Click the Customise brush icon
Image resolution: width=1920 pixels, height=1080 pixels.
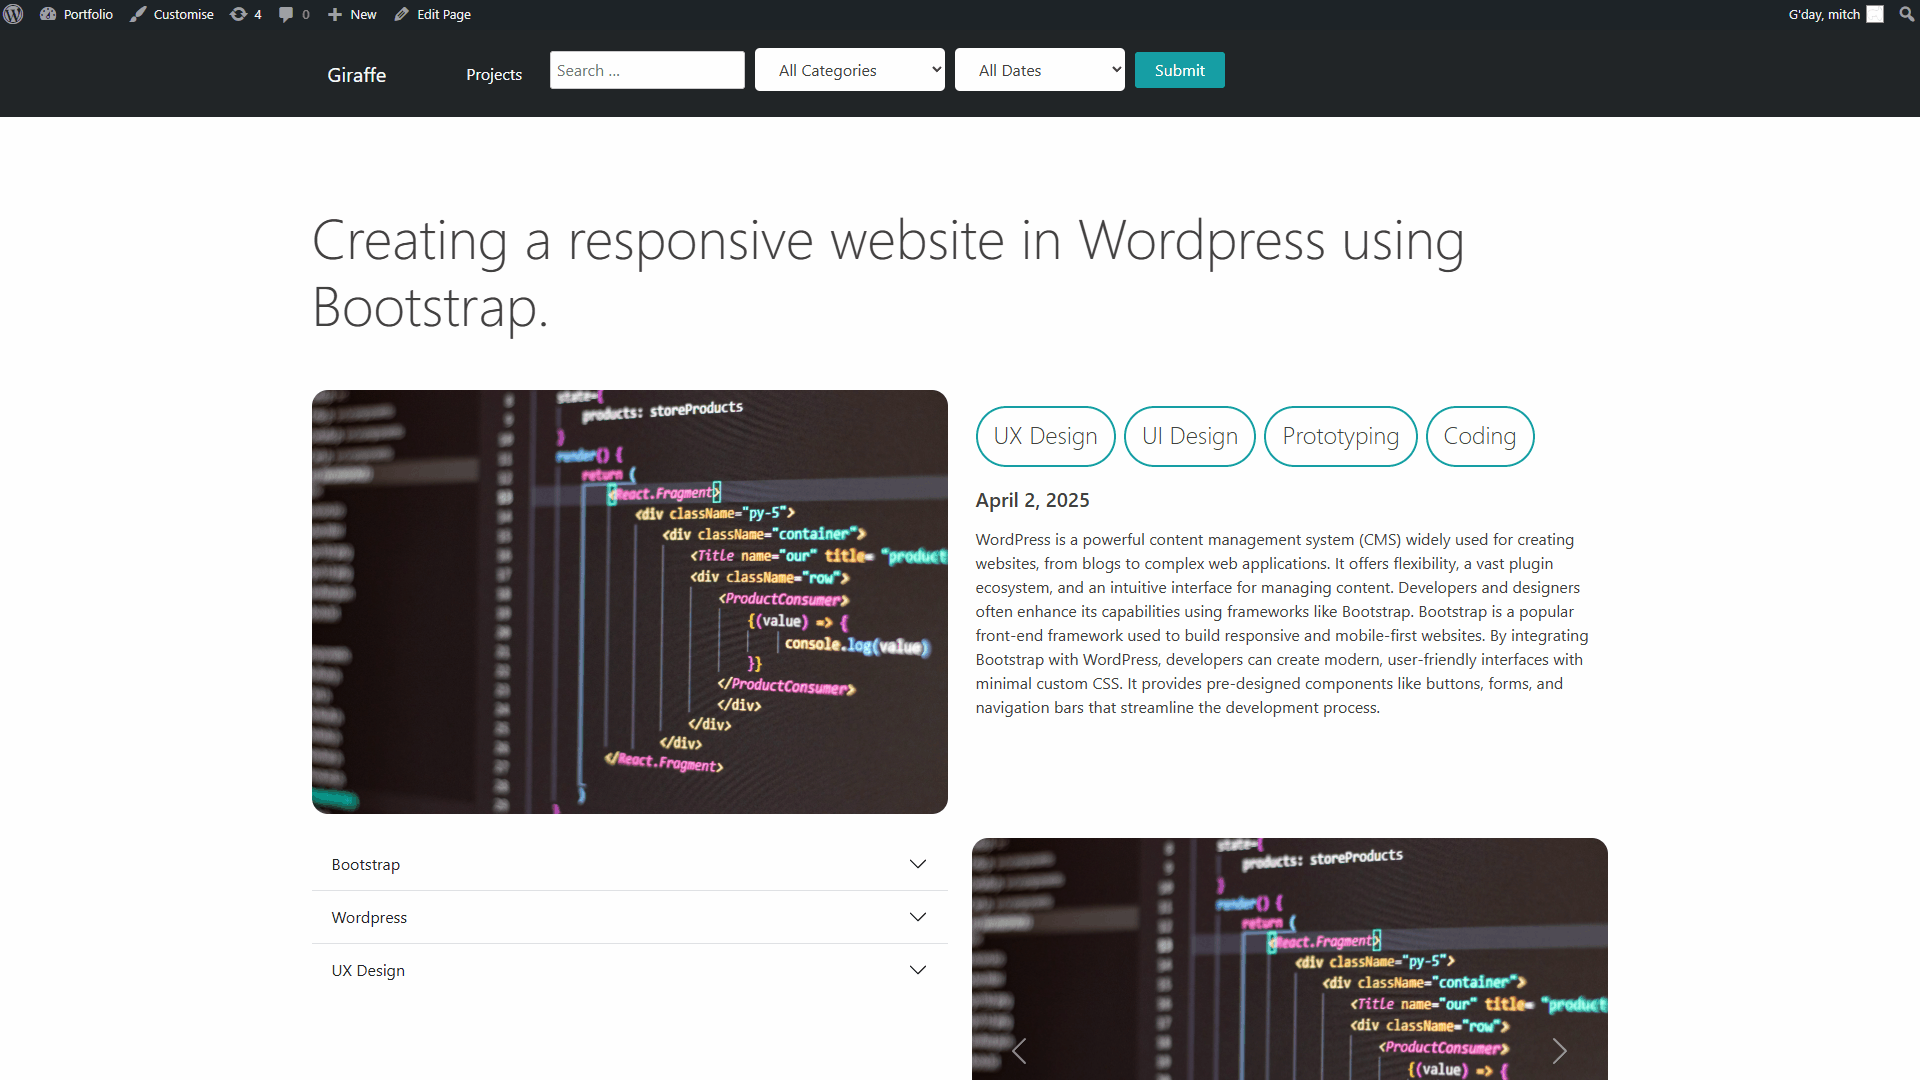pyautogui.click(x=139, y=14)
